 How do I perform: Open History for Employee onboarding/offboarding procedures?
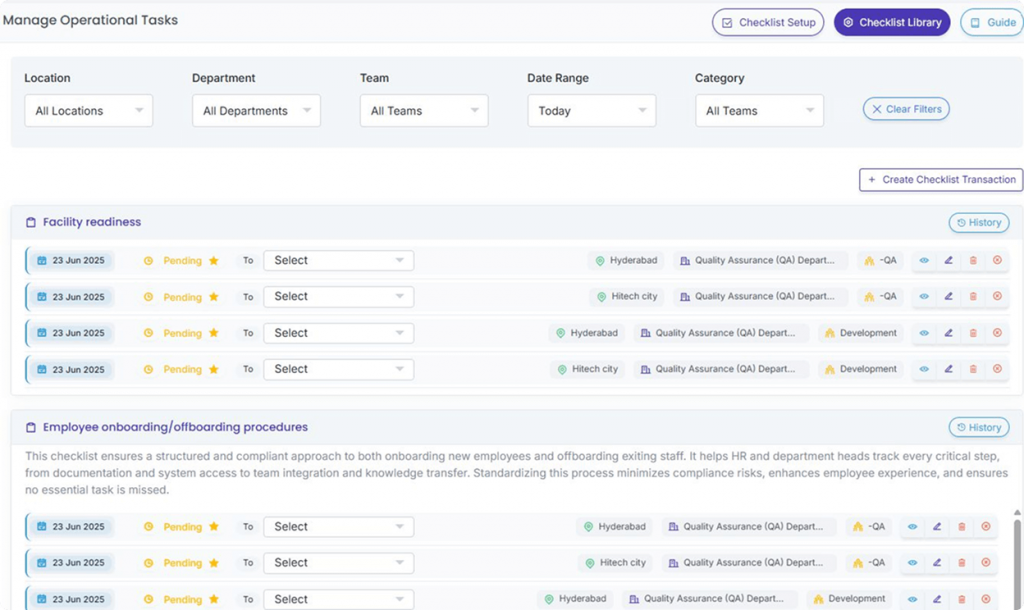tap(978, 427)
